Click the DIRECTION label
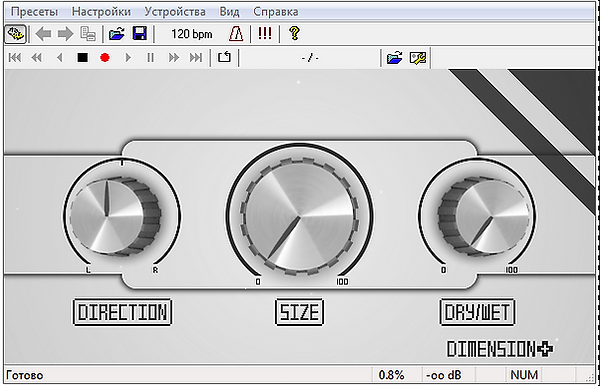Viewport: 600px width, 386px height. coord(122,313)
